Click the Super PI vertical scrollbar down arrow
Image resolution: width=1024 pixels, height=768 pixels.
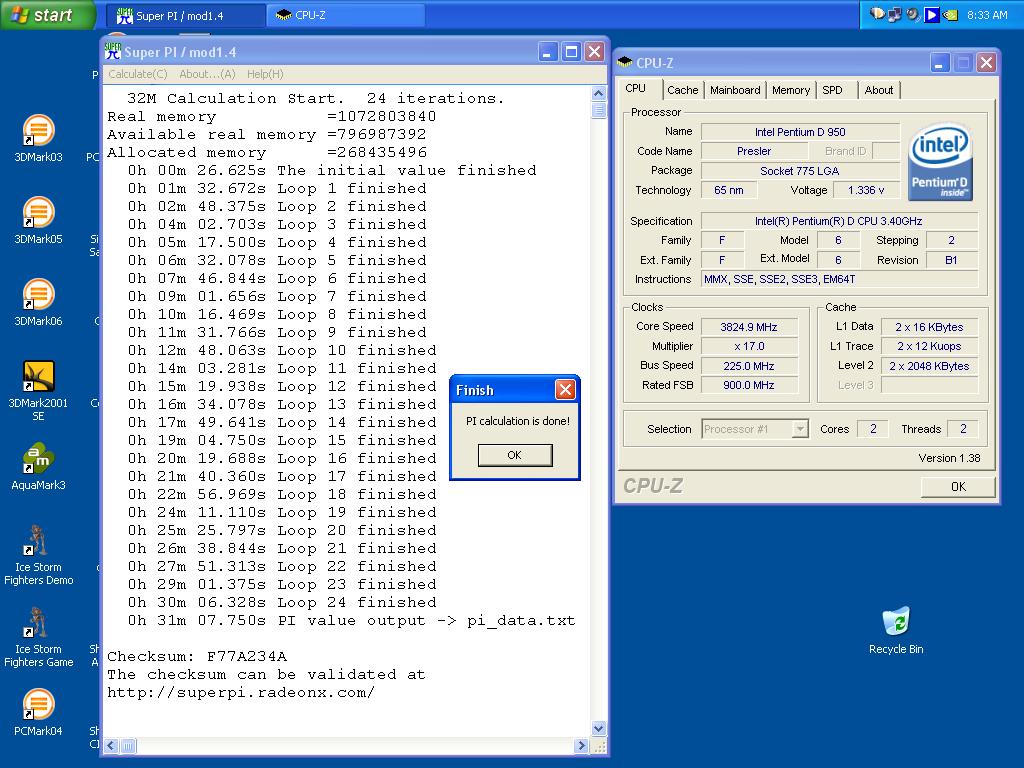click(598, 728)
